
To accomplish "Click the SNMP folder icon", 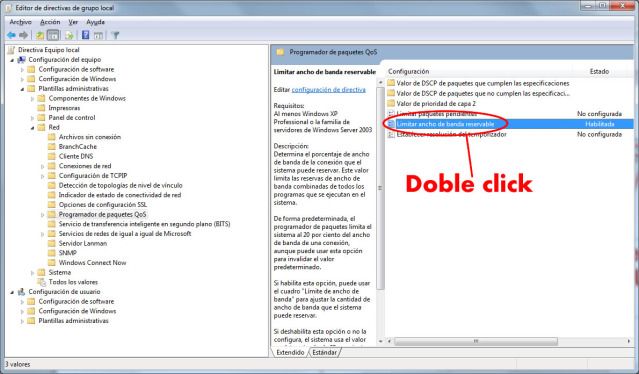I will (x=52, y=253).
